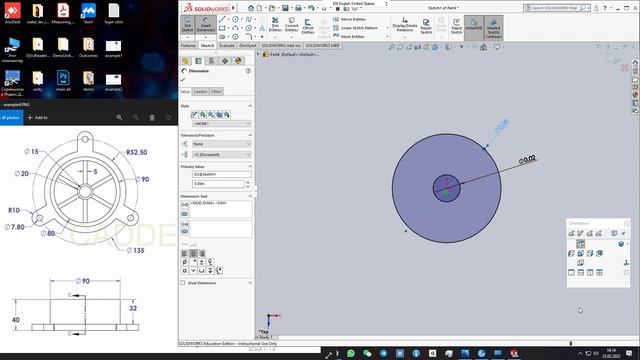
Task: Select the Sketch Fillet tool
Action: tap(248, 37)
